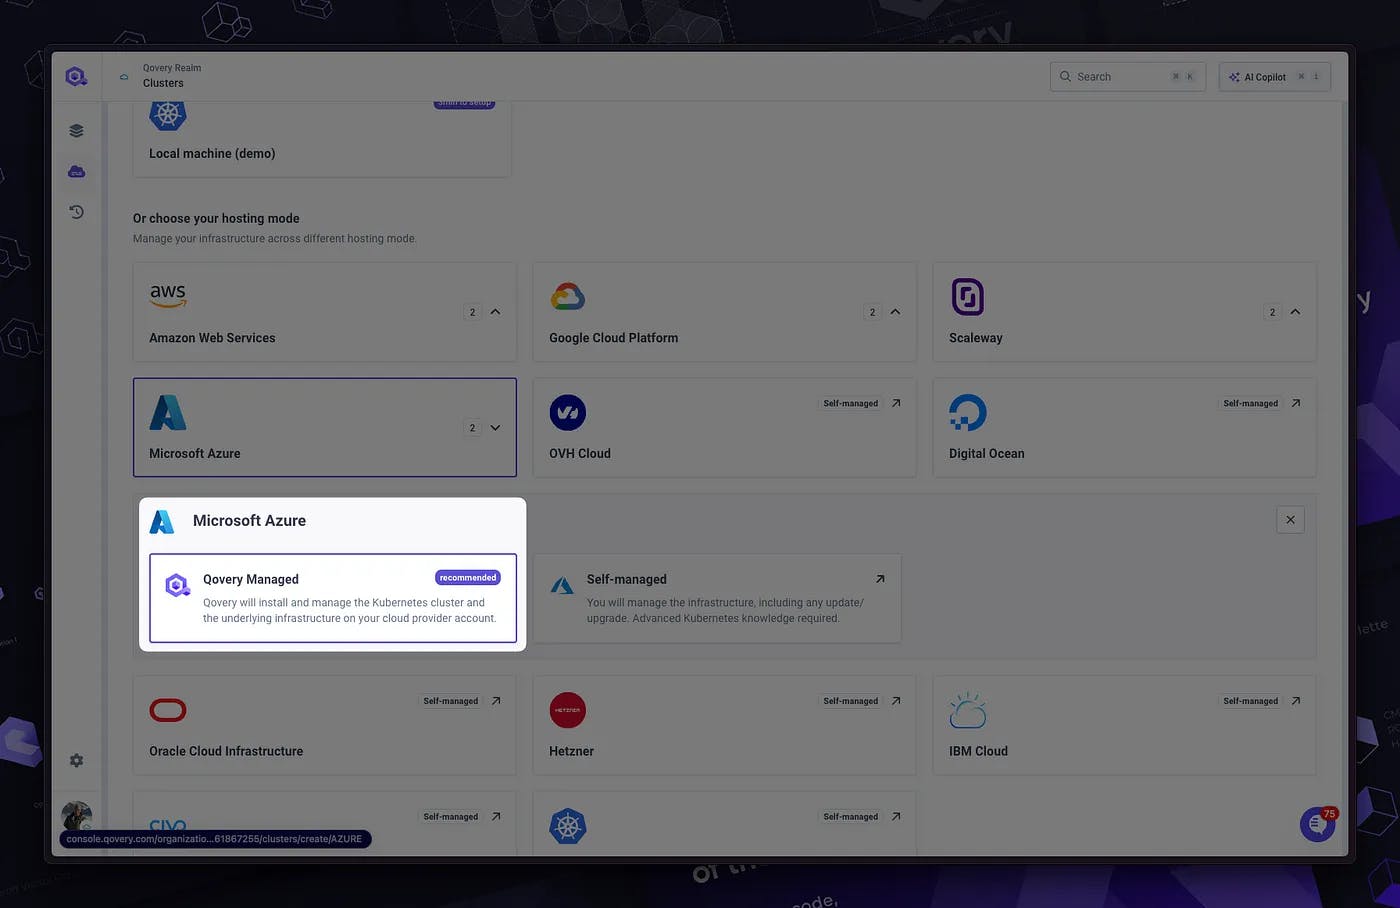Click the Kubernetes wheel icon in bottom card

point(567,826)
